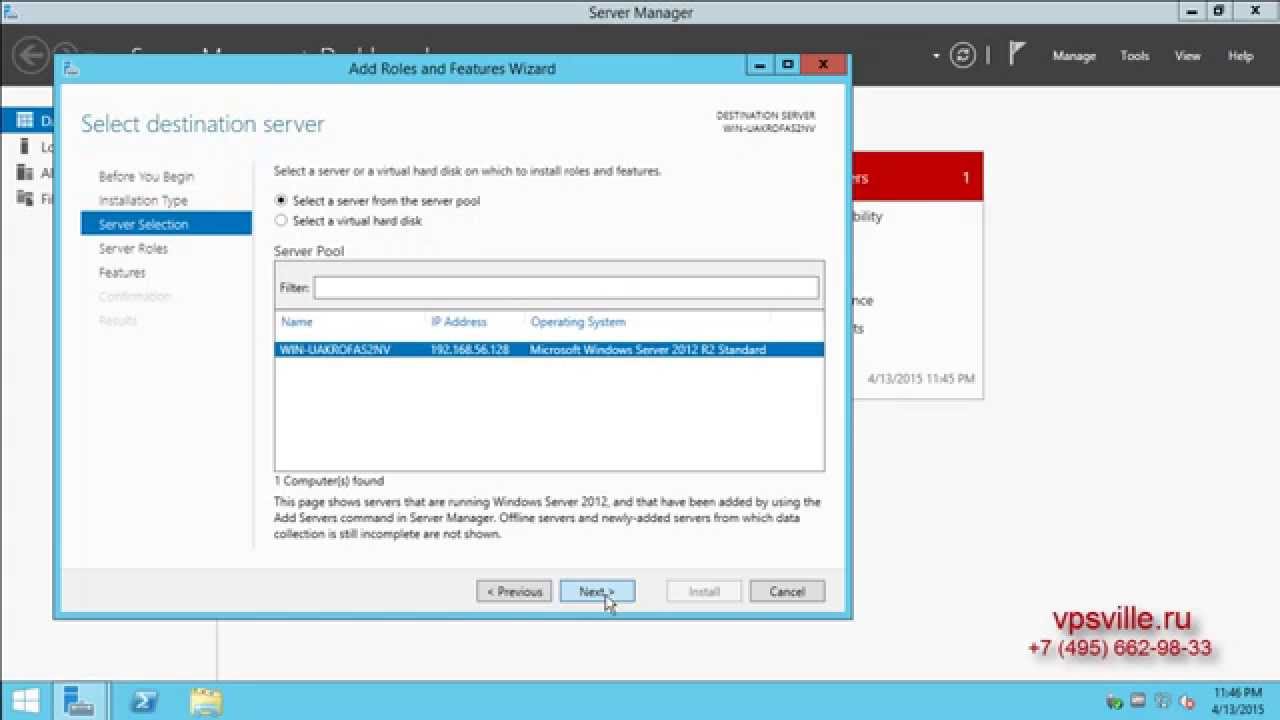
Task: Choose 'Select a server from the server pool'
Action: (x=281, y=201)
